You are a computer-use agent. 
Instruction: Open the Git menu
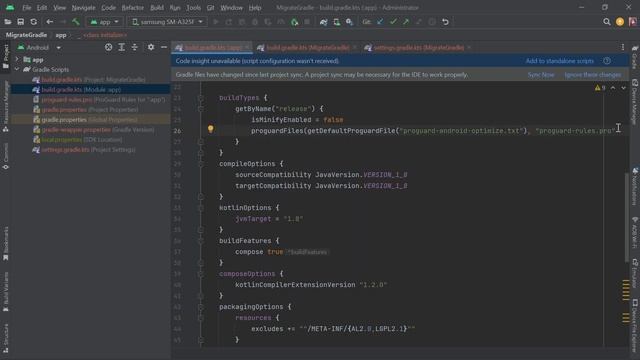coord(210,7)
